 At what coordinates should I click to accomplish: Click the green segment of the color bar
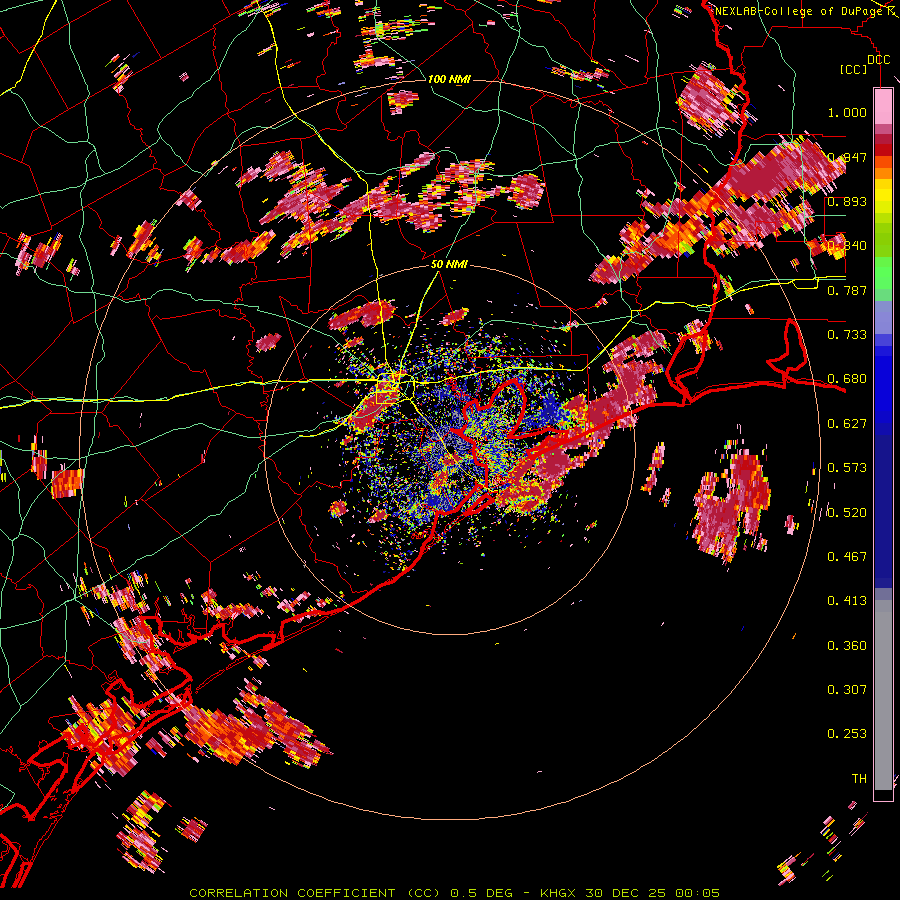pos(883,276)
